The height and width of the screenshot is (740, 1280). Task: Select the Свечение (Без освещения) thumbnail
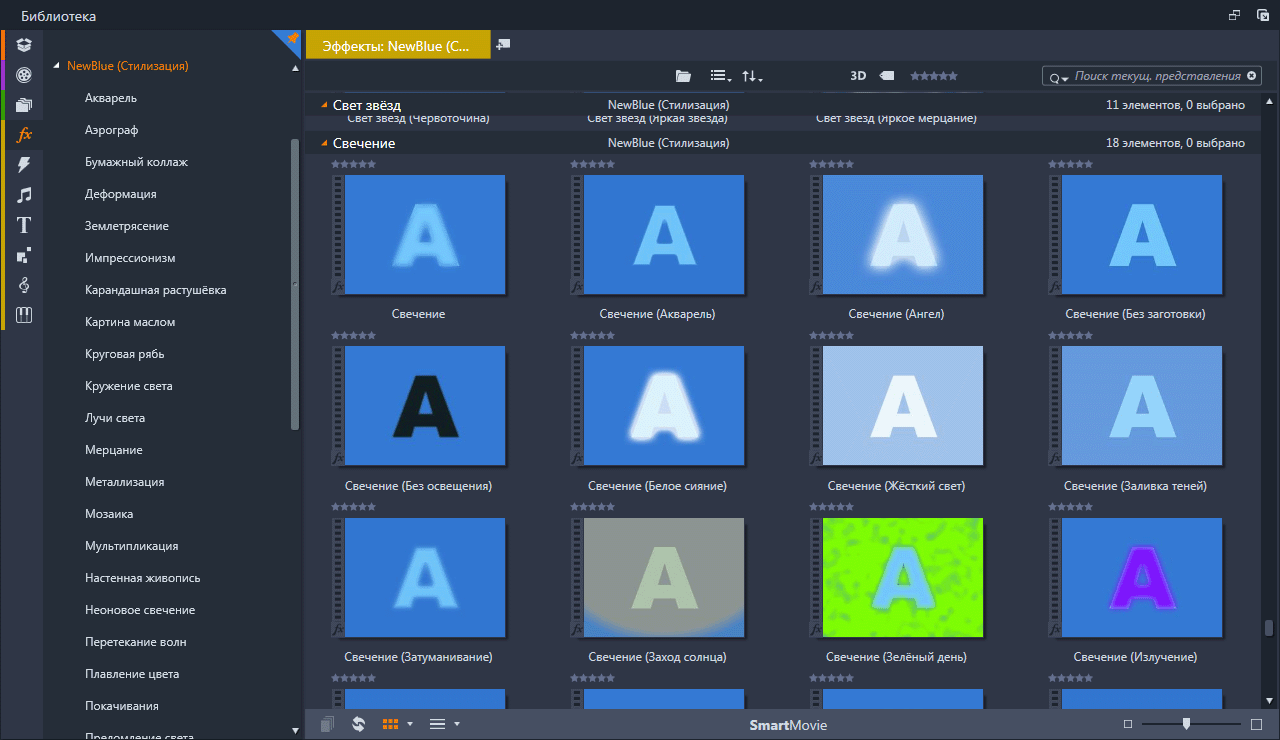coord(424,406)
